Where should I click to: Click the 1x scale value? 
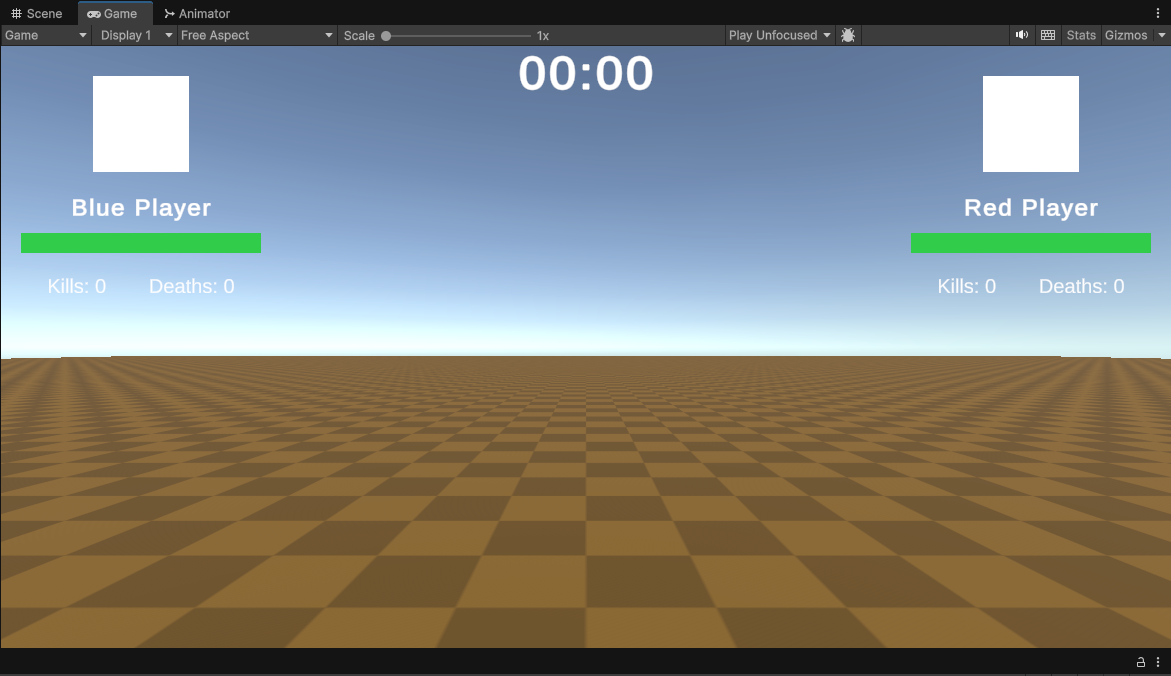point(543,36)
